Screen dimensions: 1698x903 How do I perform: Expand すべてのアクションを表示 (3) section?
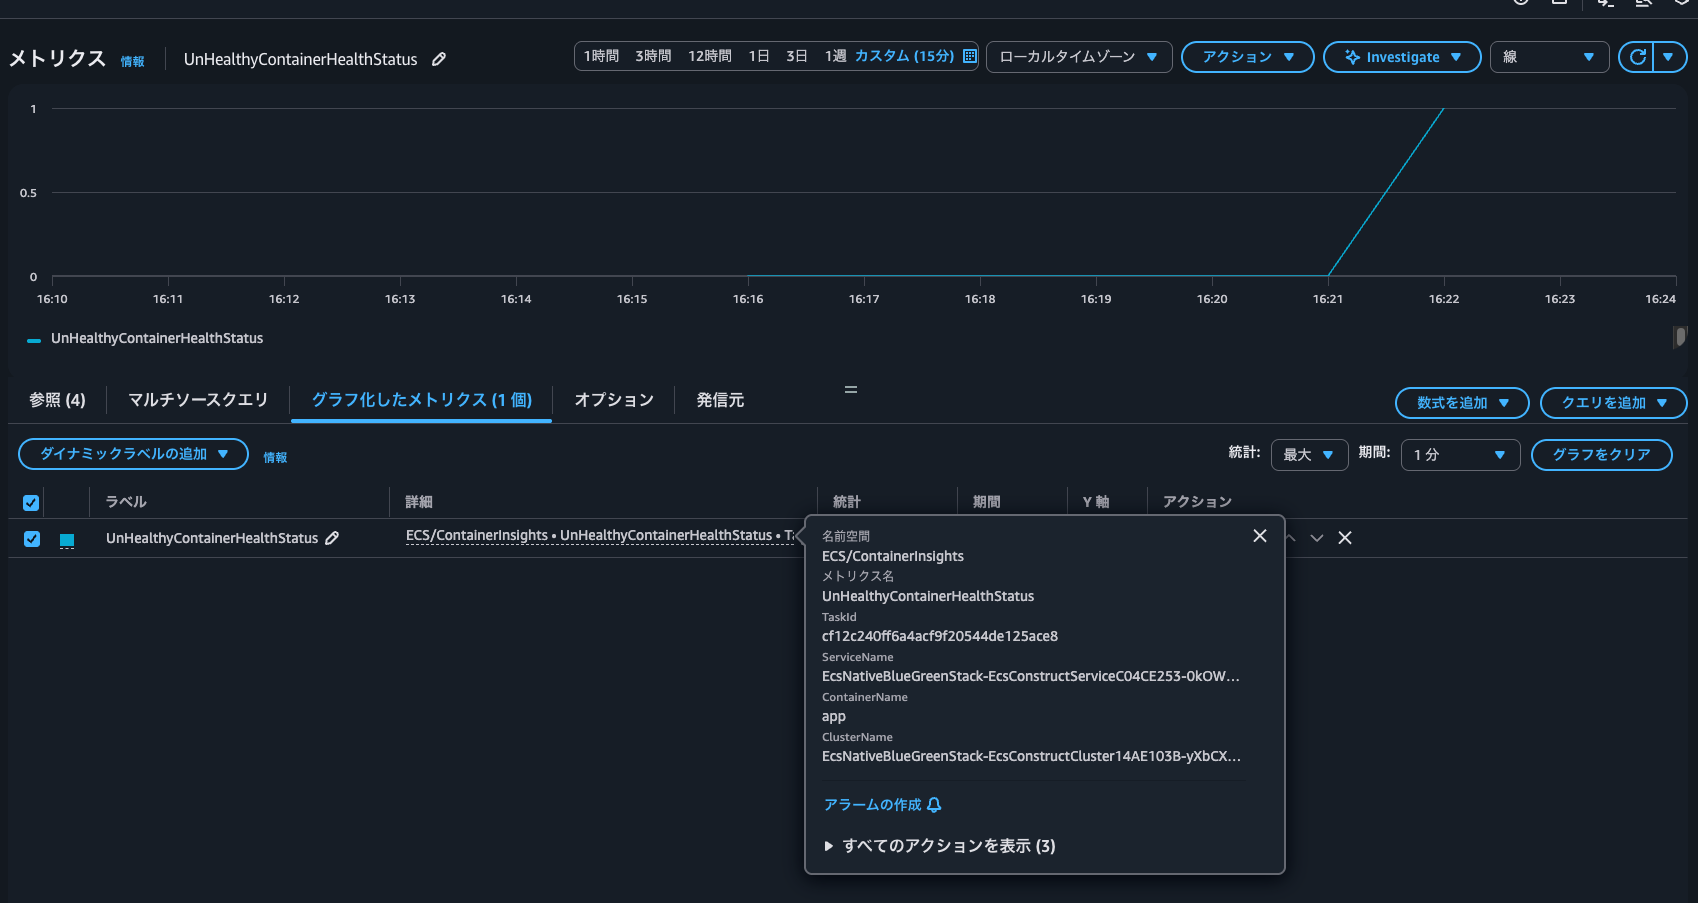[829, 846]
